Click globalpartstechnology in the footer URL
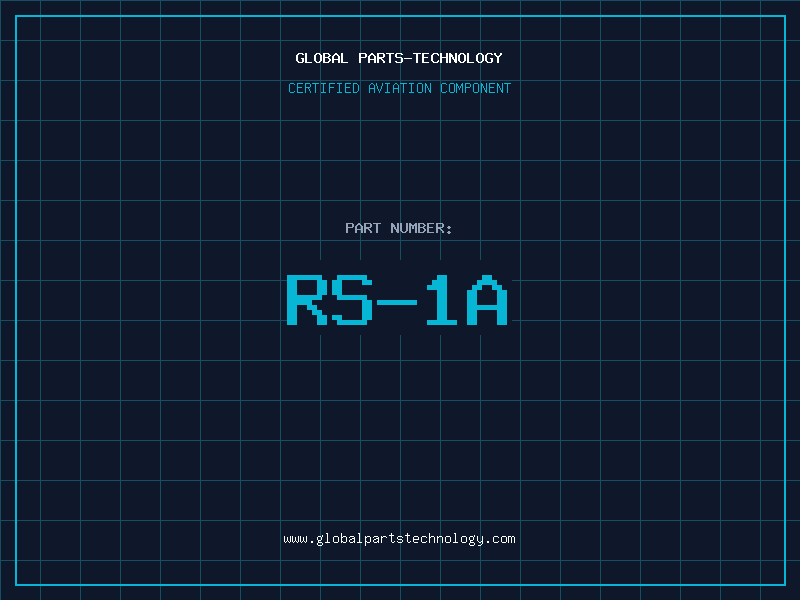This screenshot has width=800, height=600. (399, 539)
